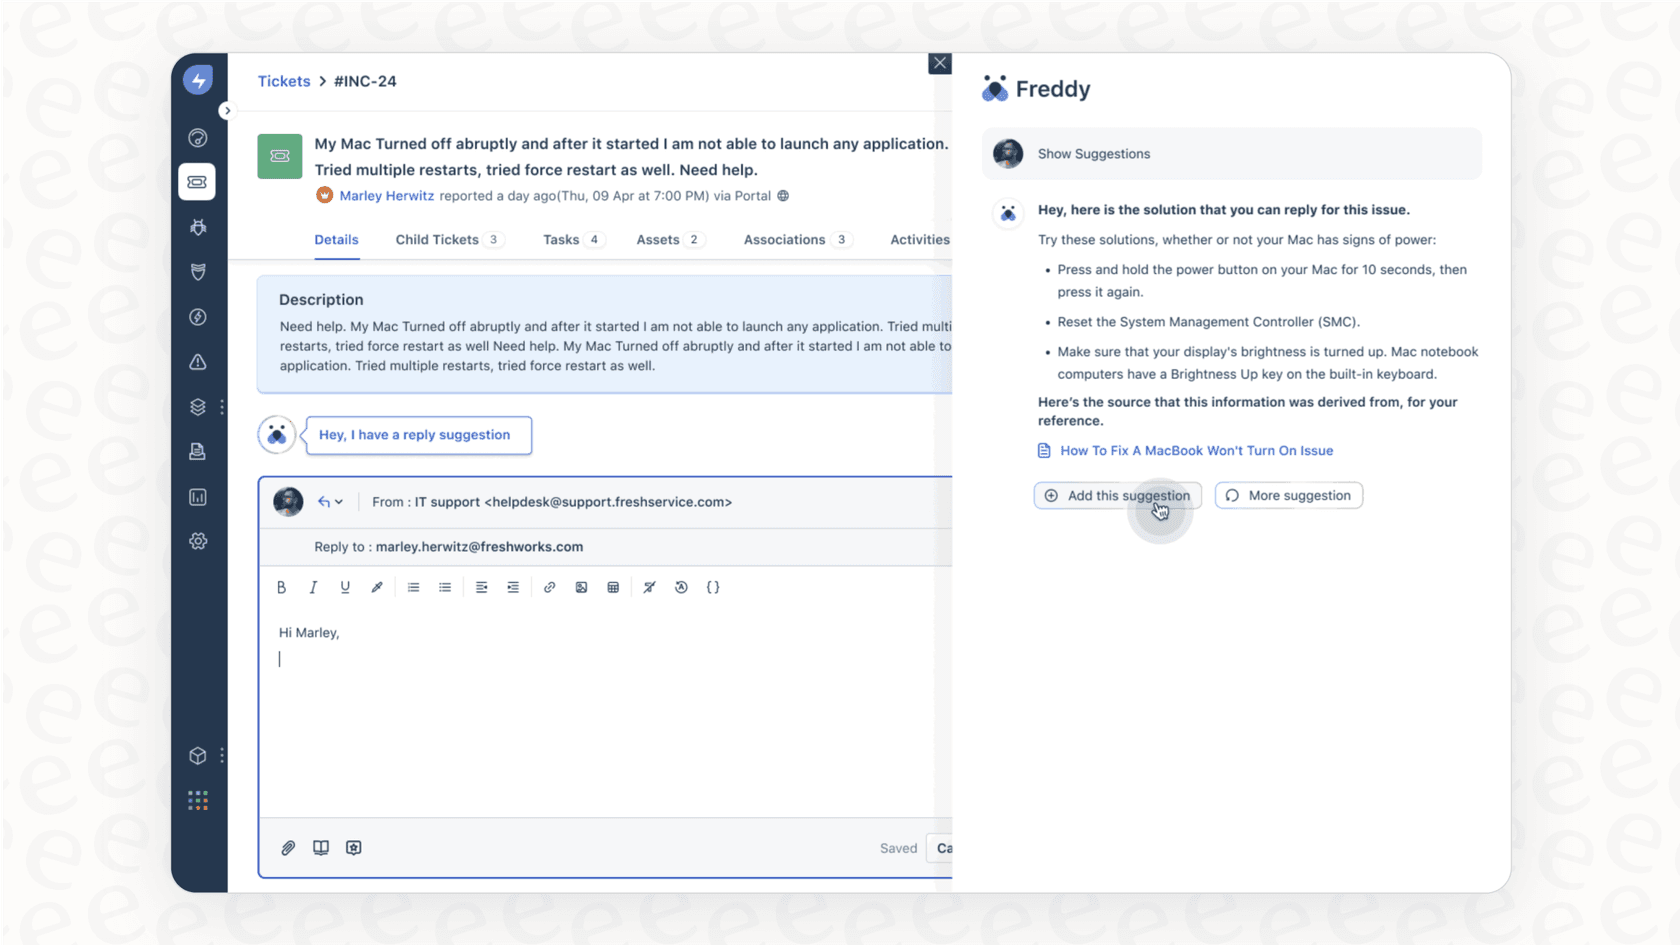This screenshot has width=1680, height=945.
Task: Select the Tickets icon in the sidebar
Action: (x=197, y=182)
